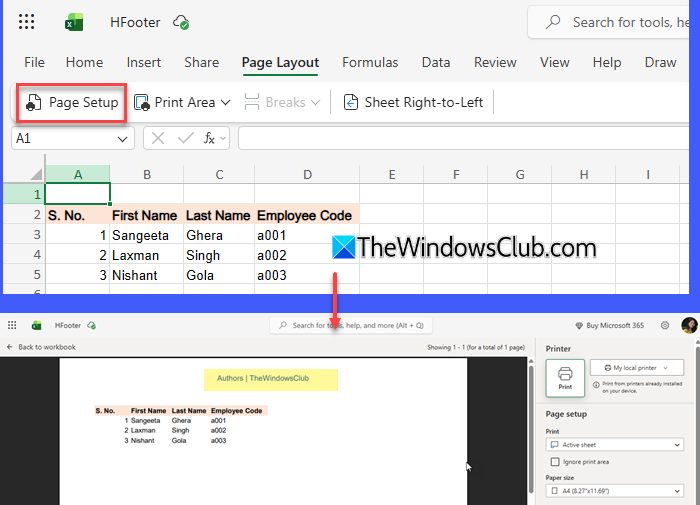
Task: Click the cloud saved status icon beside HFooter
Action: pos(181,22)
